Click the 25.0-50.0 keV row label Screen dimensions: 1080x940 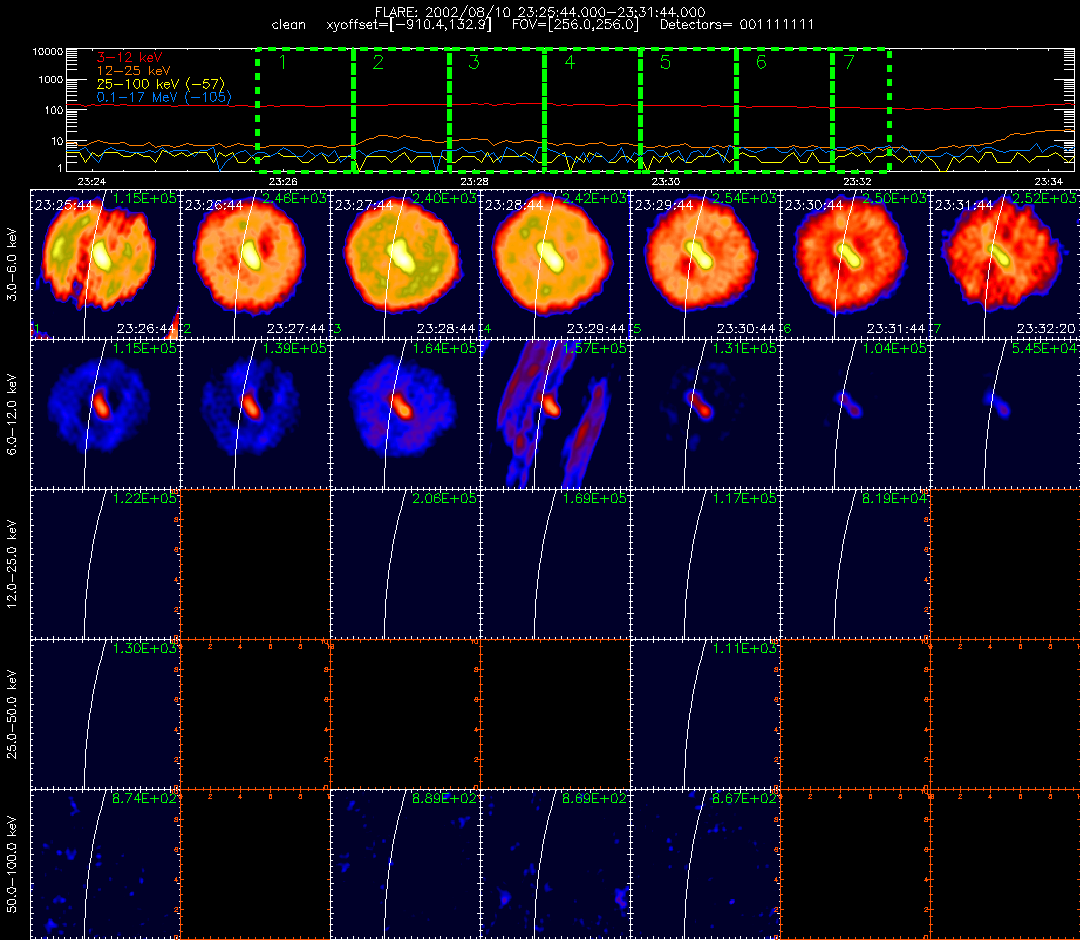pyautogui.click(x=12, y=715)
